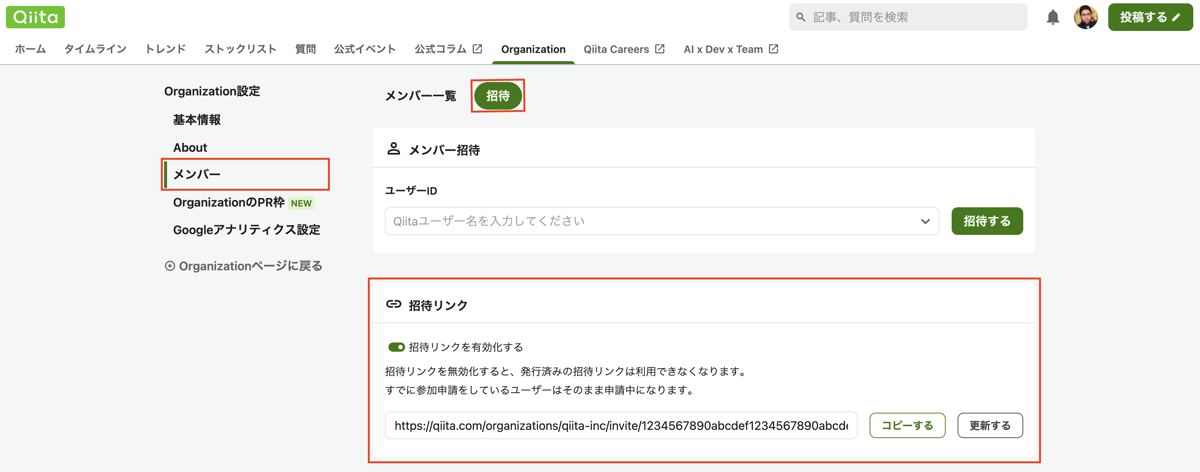Open the AI x Dev x Team link
The width and height of the screenshot is (1200, 472).
(731, 49)
